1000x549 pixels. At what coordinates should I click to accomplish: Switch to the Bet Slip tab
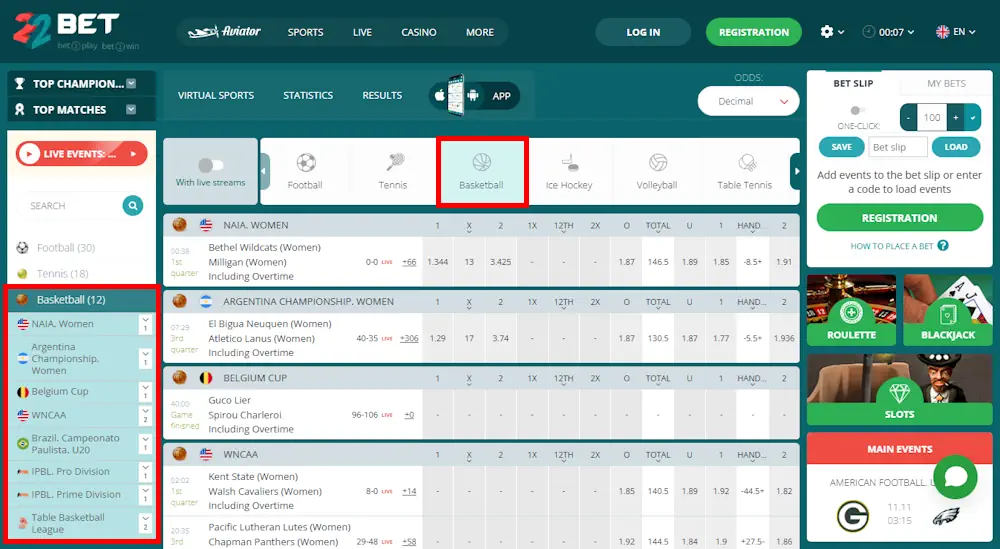(853, 83)
